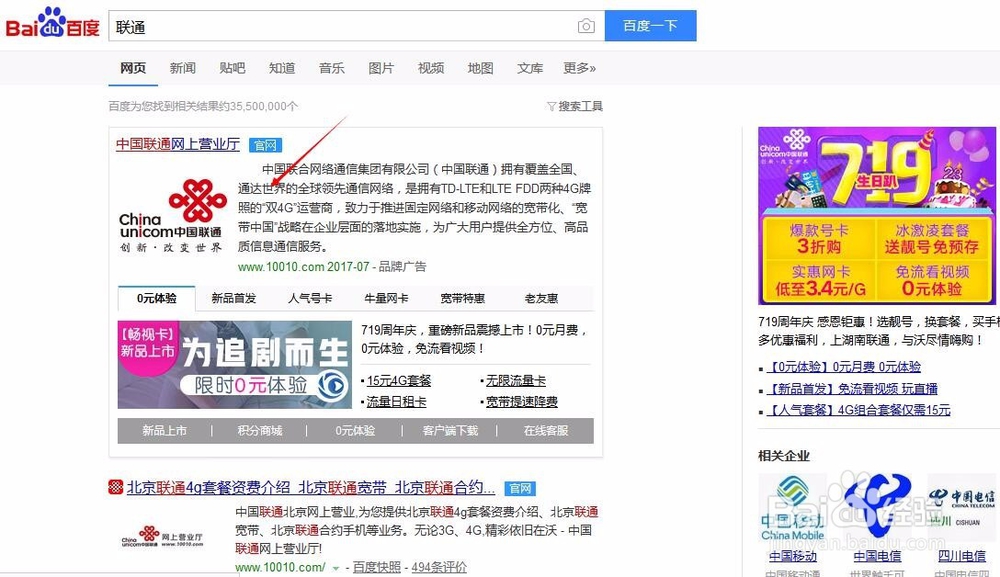The height and width of the screenshot is (577, 1000).
Task: Click China Telecom blue logo icon
Action: point(878,508)
